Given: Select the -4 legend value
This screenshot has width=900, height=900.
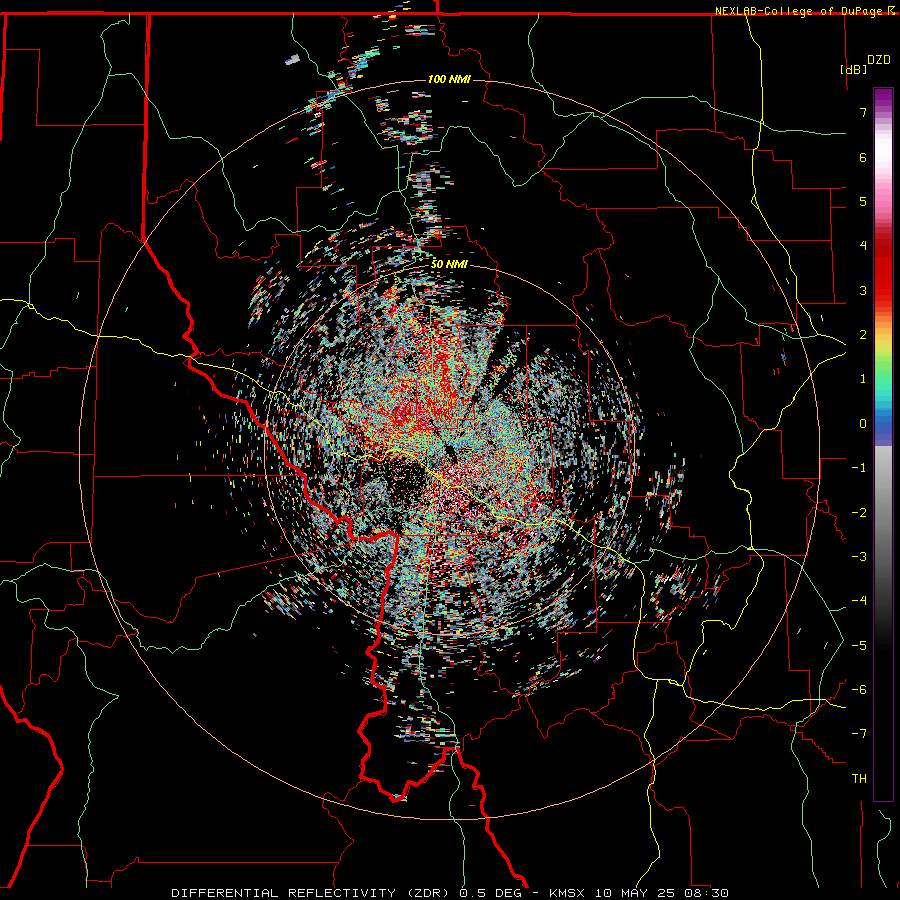Looking at the screenshot, I should 859,601.
